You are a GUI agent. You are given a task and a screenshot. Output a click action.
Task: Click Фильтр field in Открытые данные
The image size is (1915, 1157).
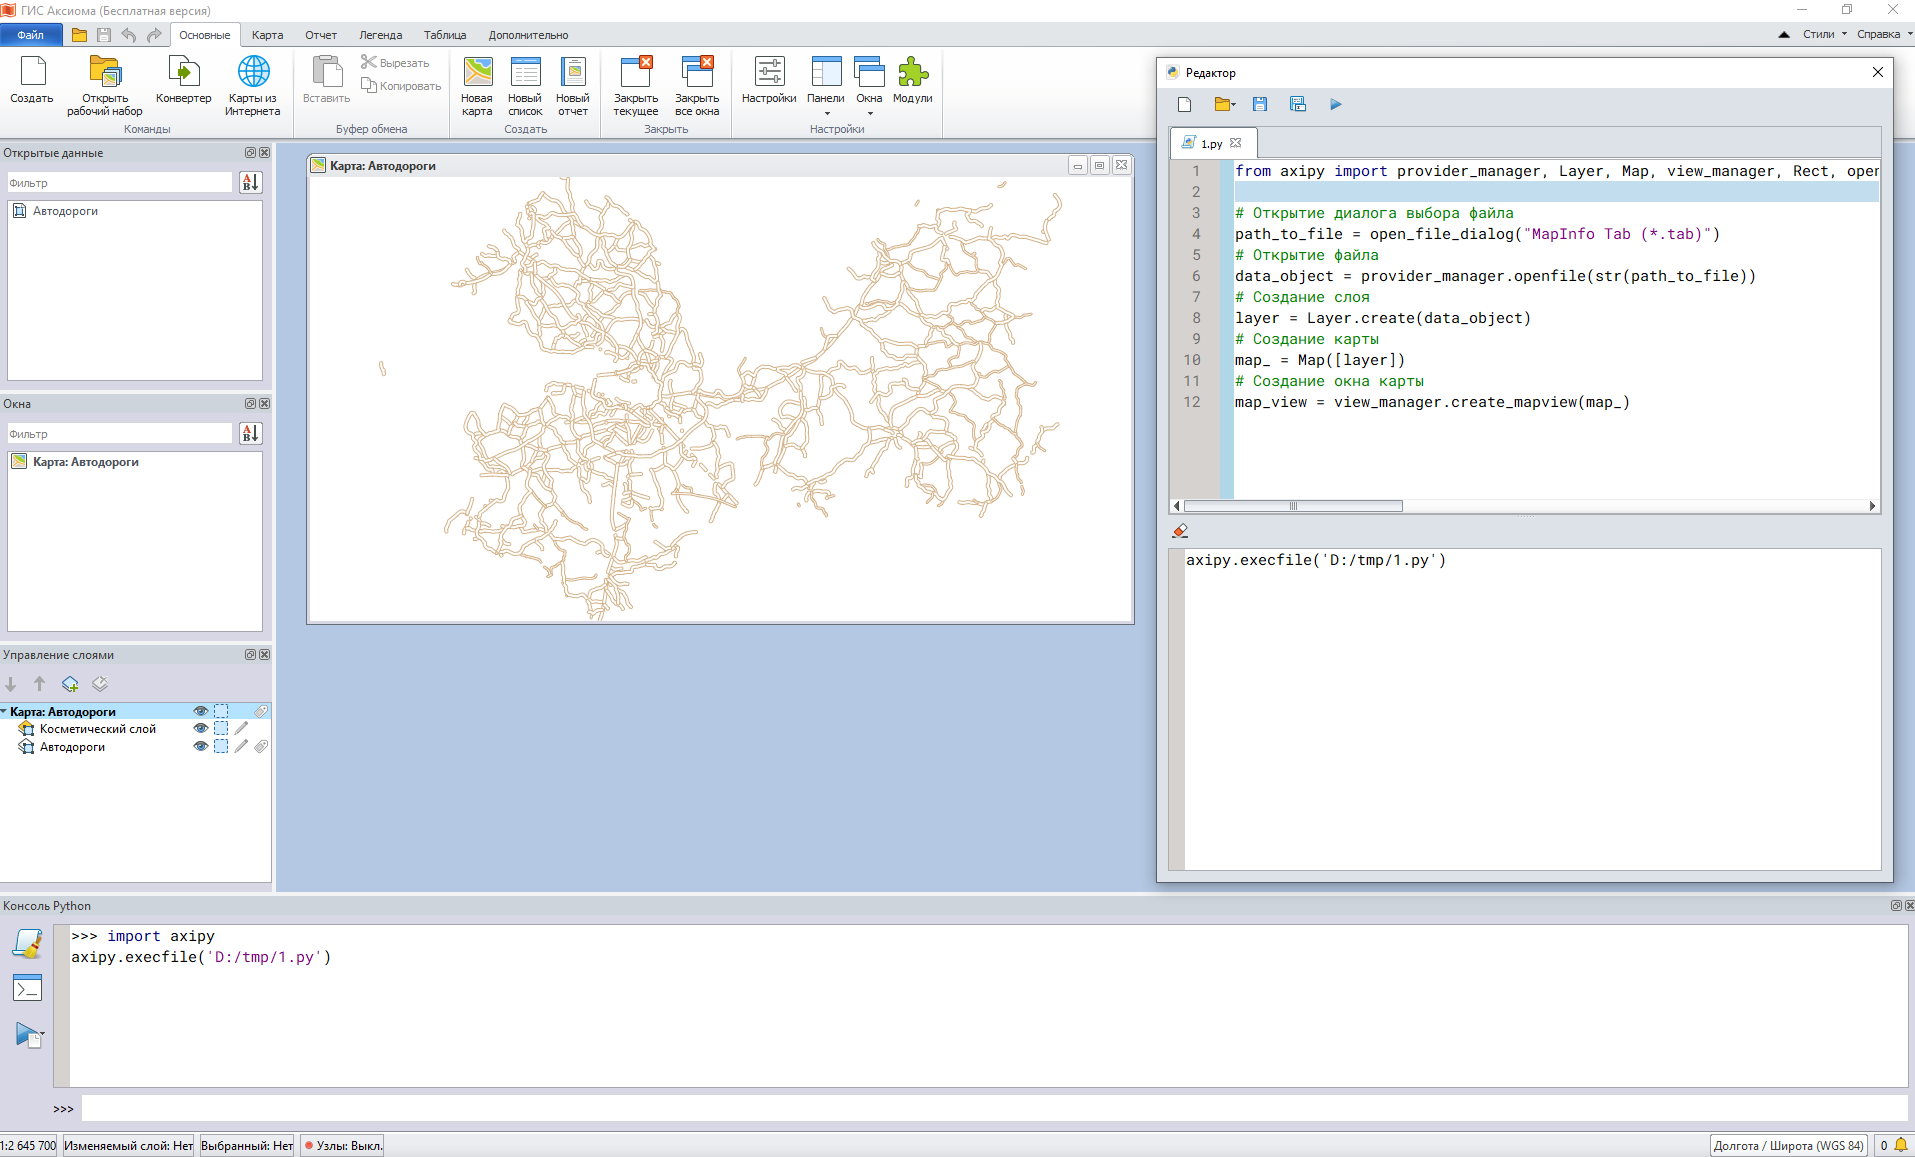pyautogui.click(x=120, y=182)
